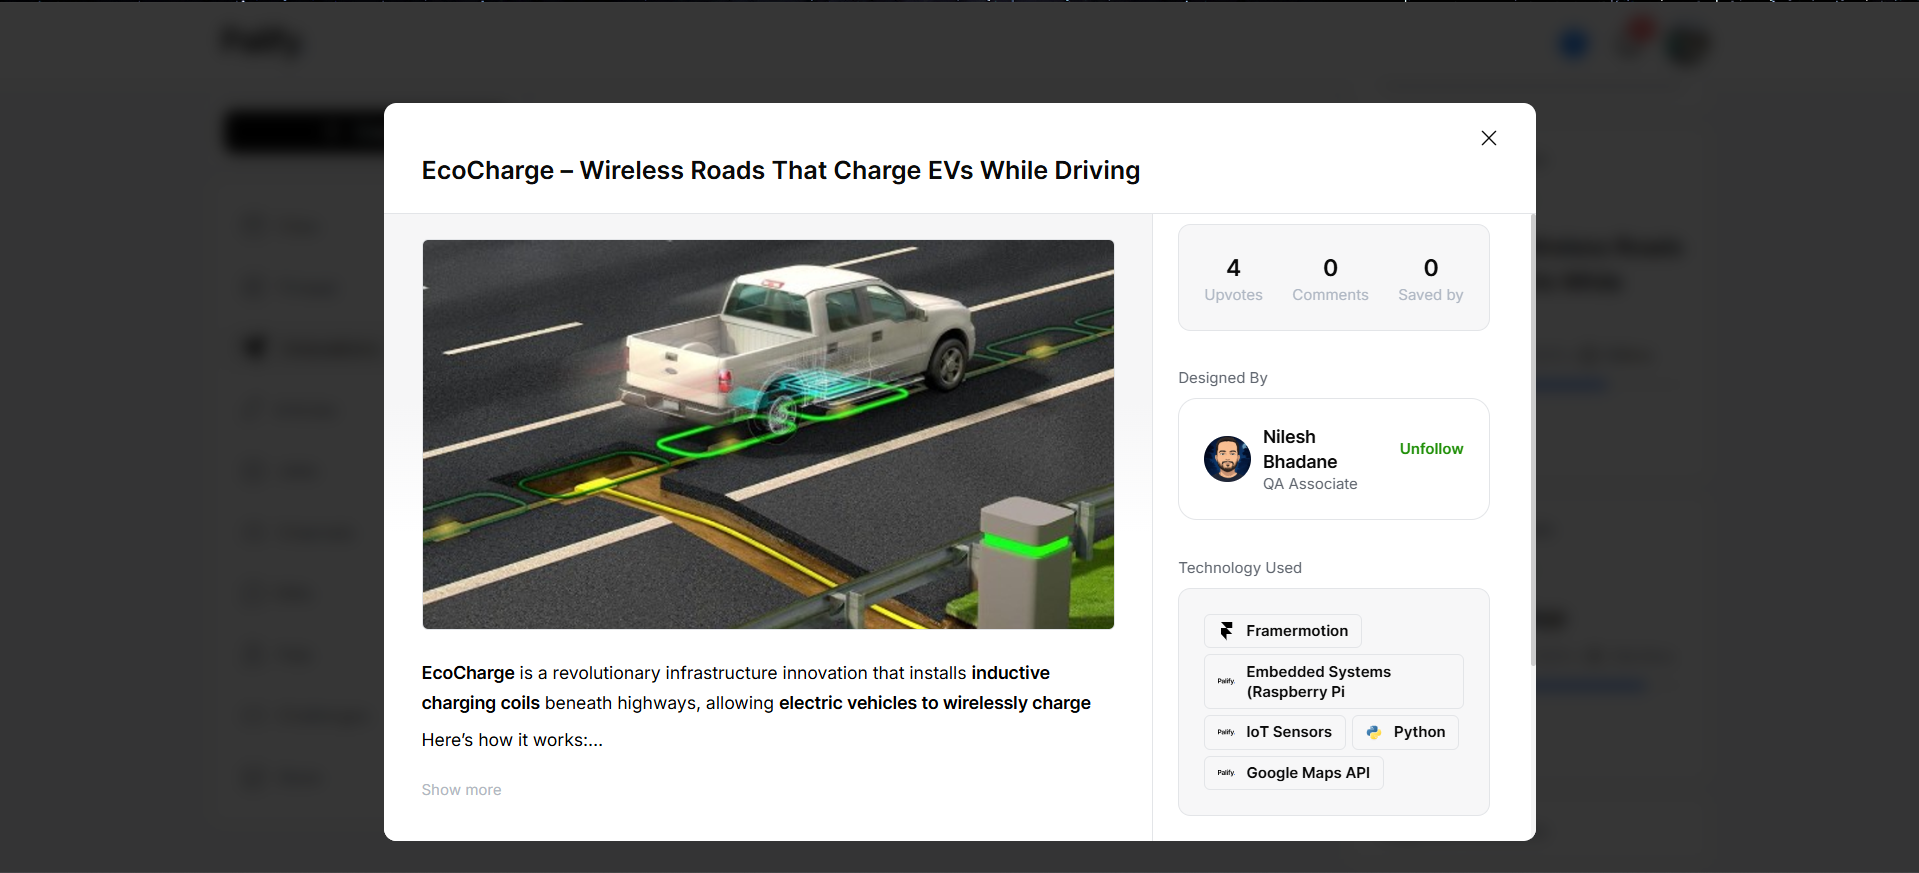The width and height of the screenshot is (1919, 873).
Task: Click the "Here's how it works:..." text
Action: point(512,740)
